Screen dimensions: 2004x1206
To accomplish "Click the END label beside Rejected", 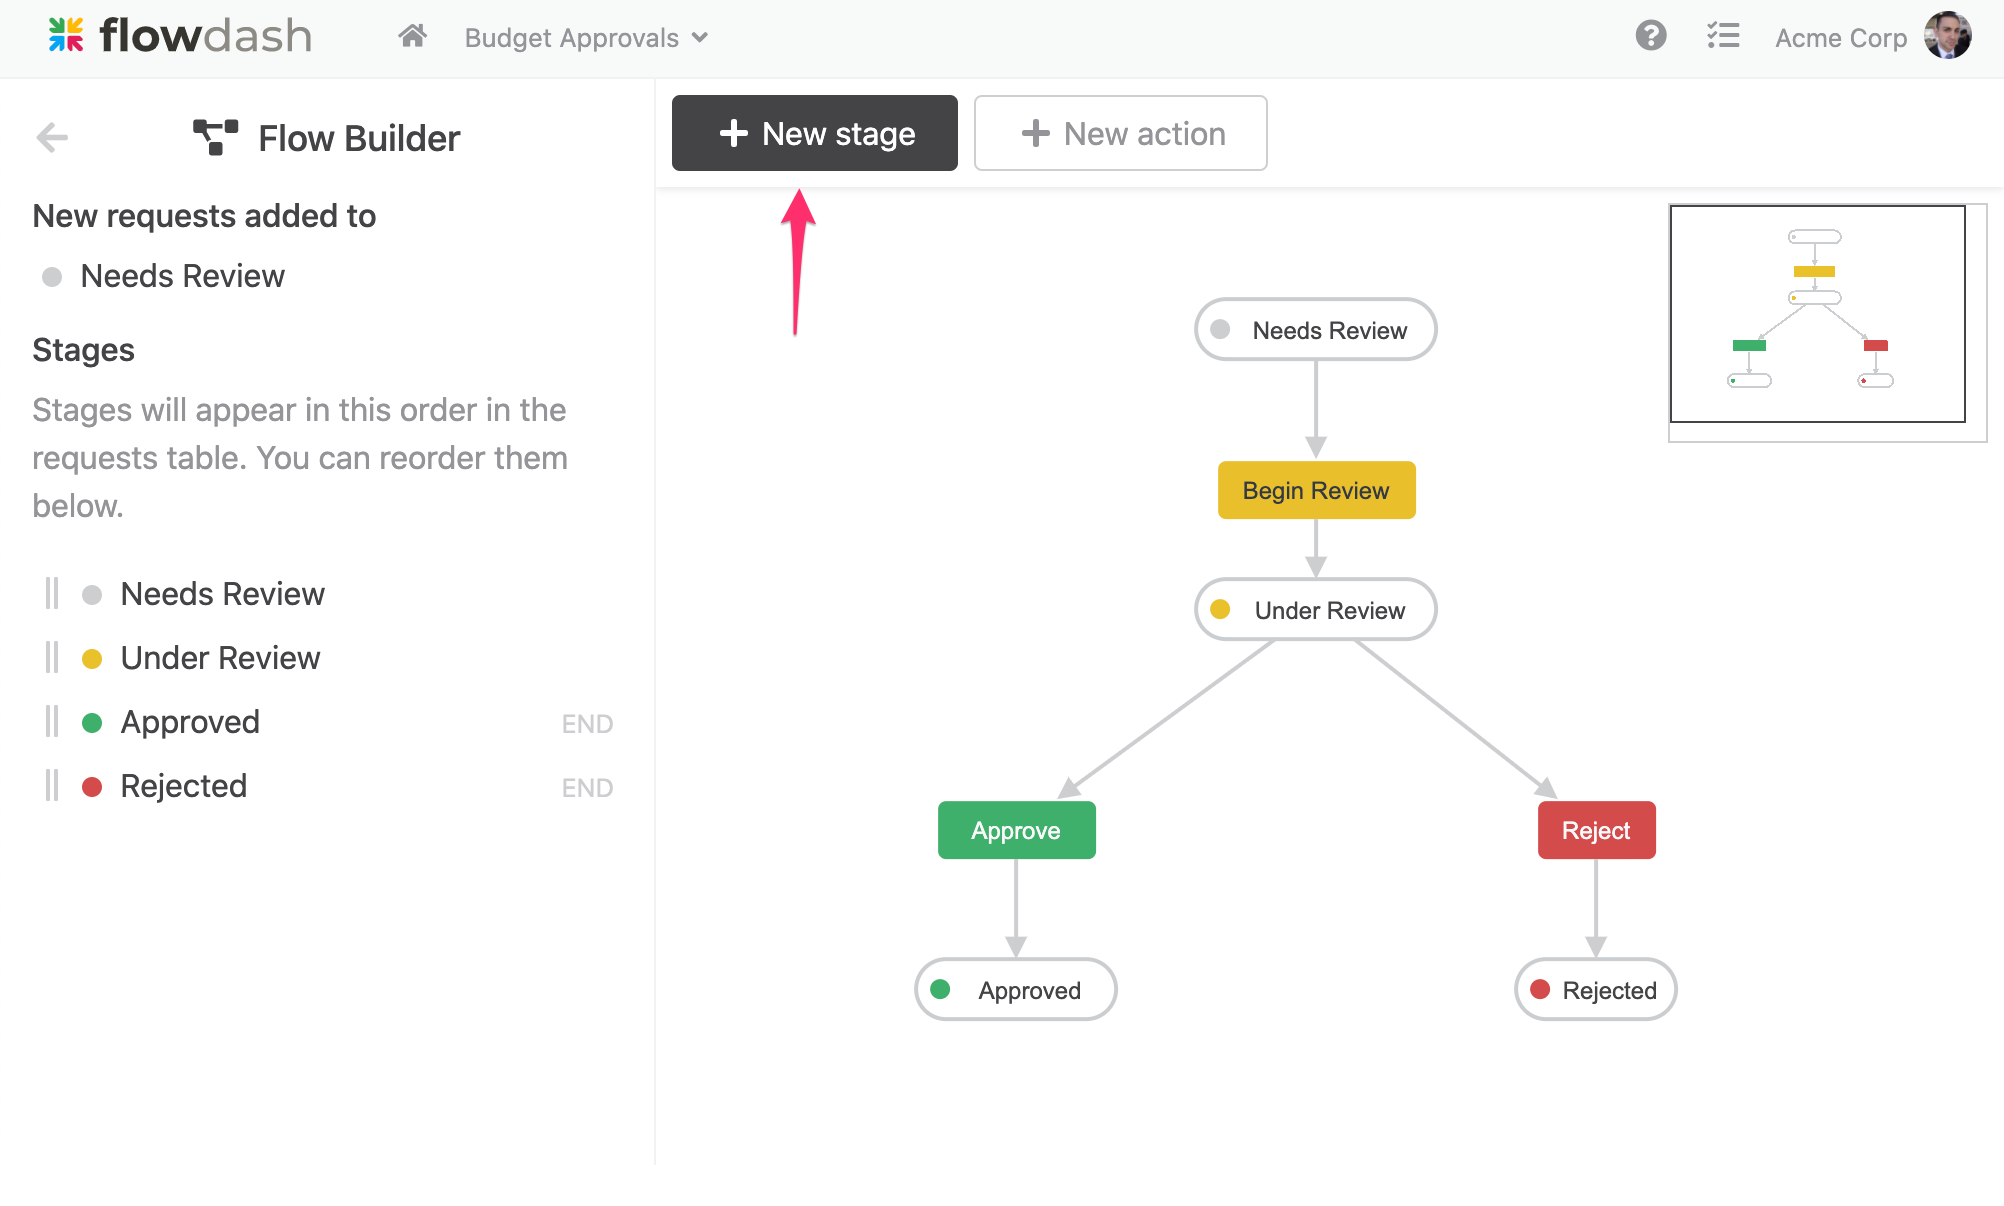I will 587,788.
